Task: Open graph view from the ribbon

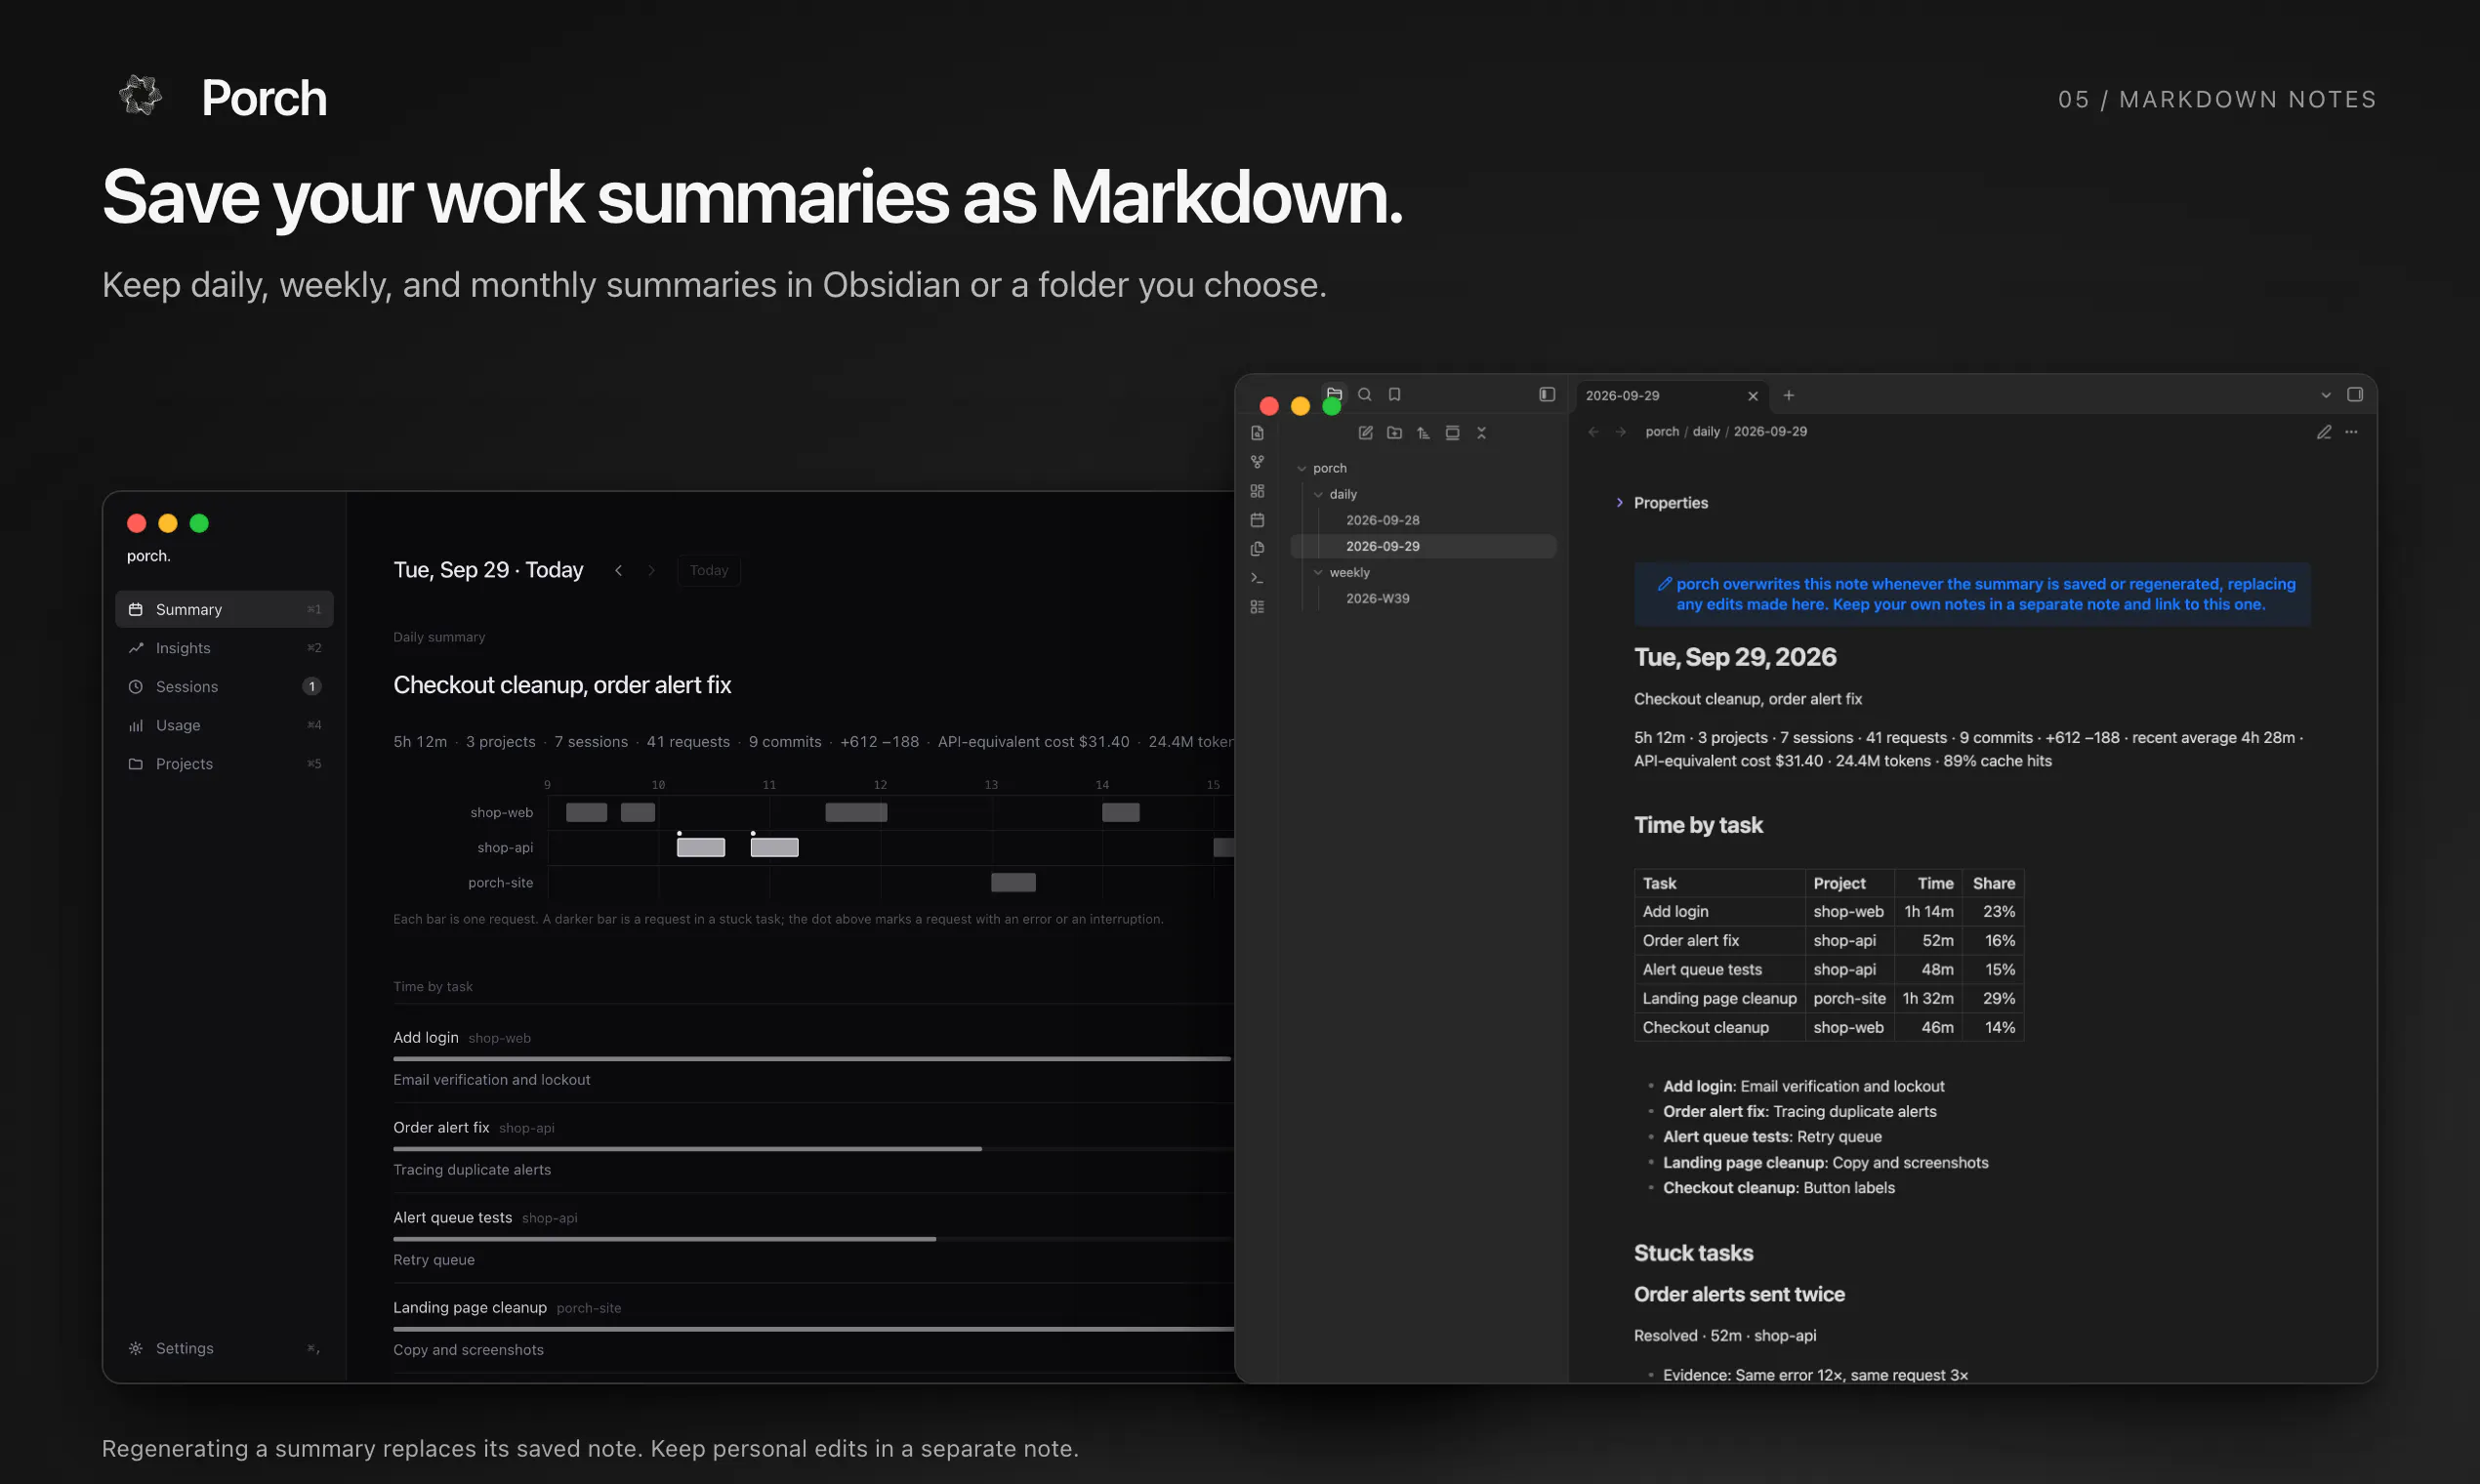Action: click(1257, 462)
